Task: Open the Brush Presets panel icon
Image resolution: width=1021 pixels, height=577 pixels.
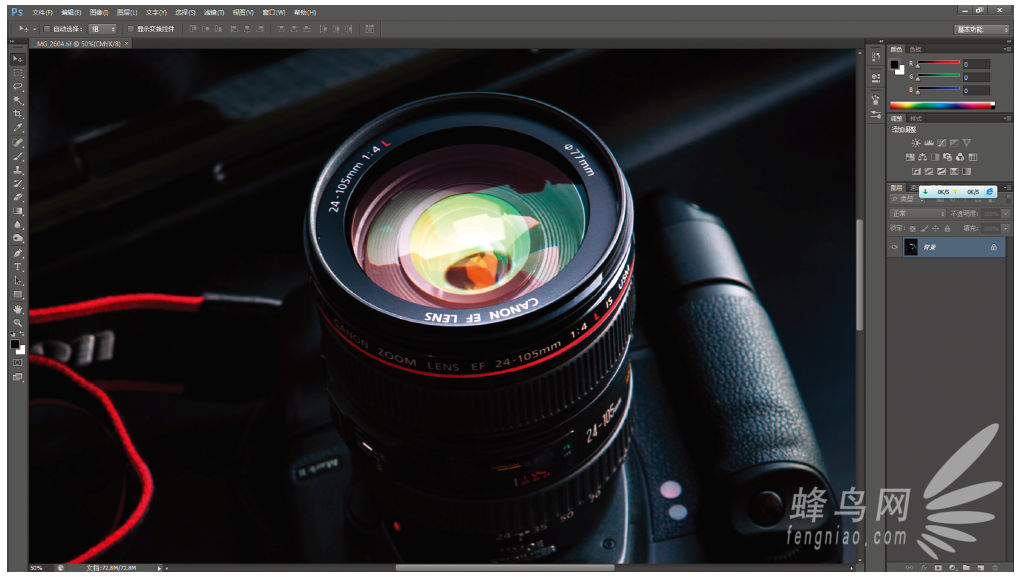Action: pos(876,115)
